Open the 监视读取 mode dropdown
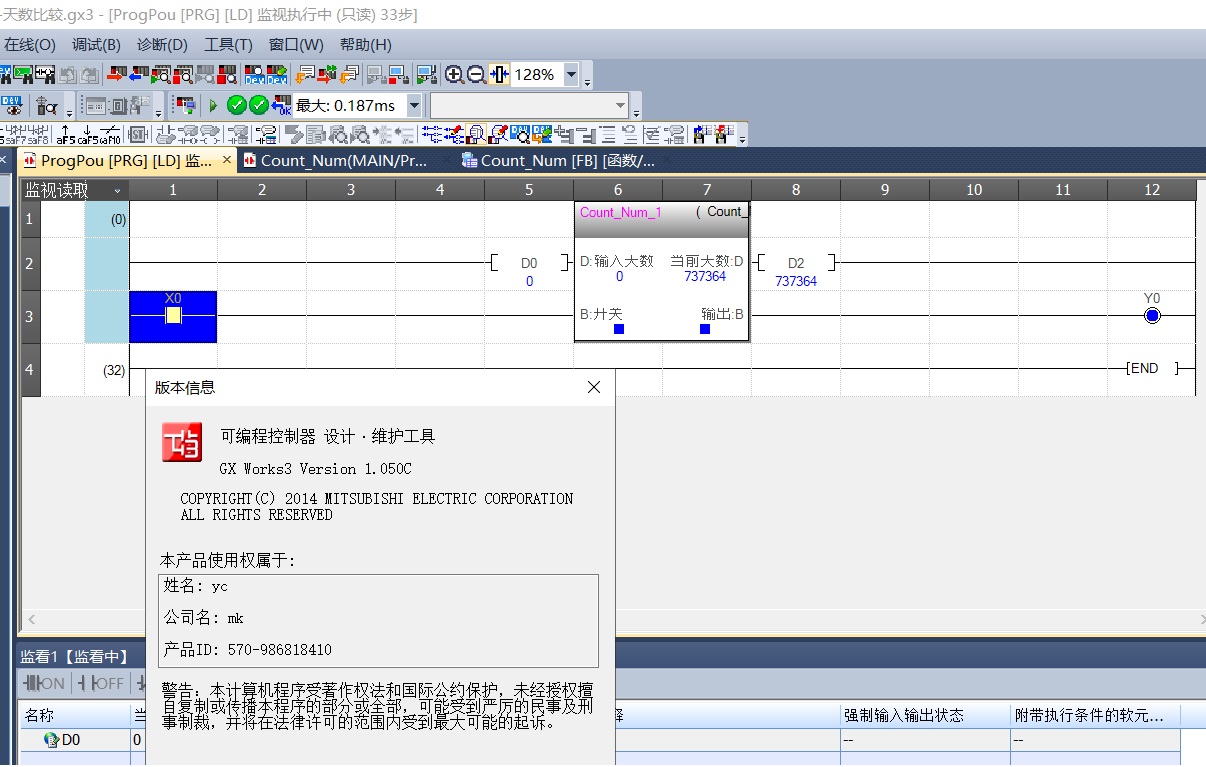Viewport: 1206px width, 767px height. click(117, 191)
